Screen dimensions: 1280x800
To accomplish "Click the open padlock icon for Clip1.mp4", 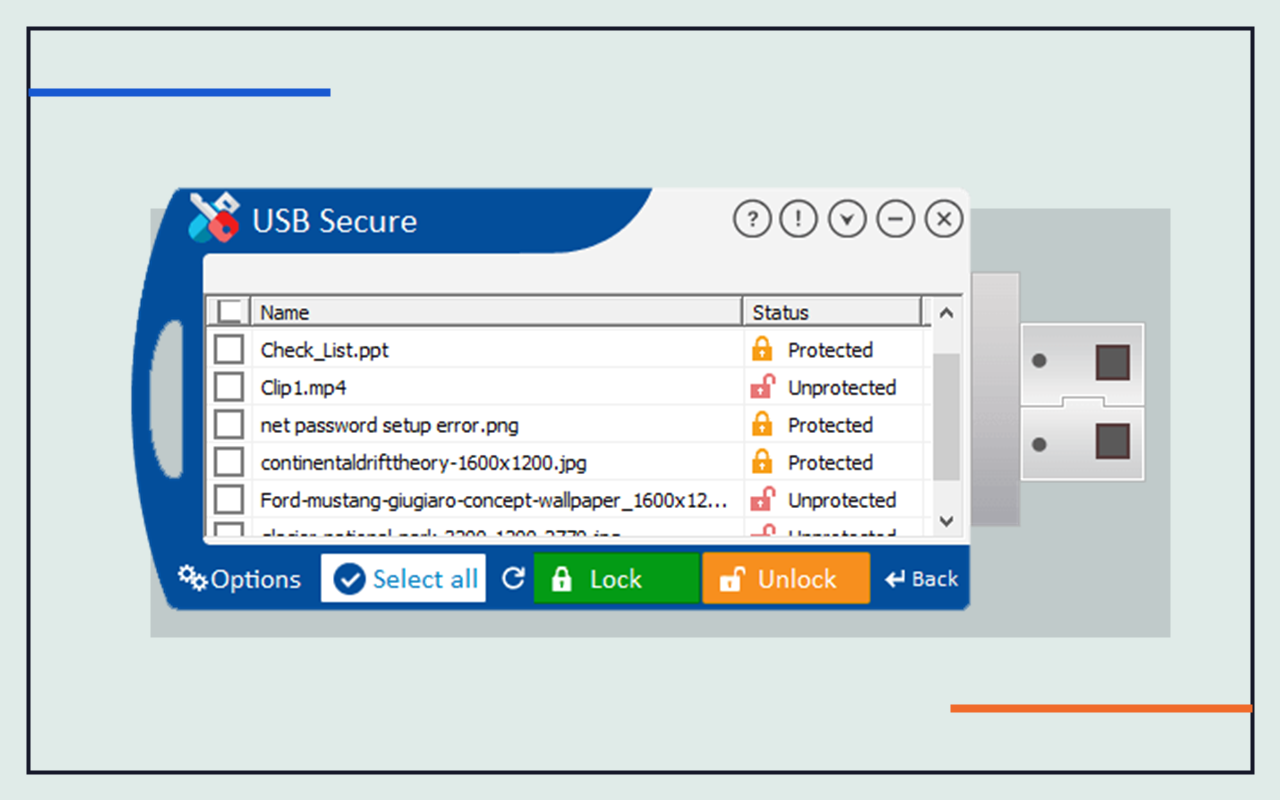I will point(762,387).
